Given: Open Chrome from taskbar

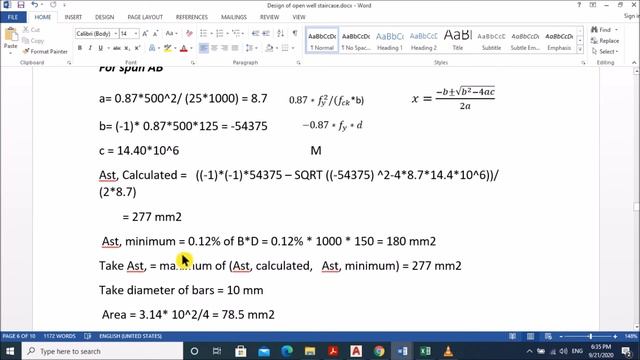Looking at the screenshot, I should click(379, 351).
